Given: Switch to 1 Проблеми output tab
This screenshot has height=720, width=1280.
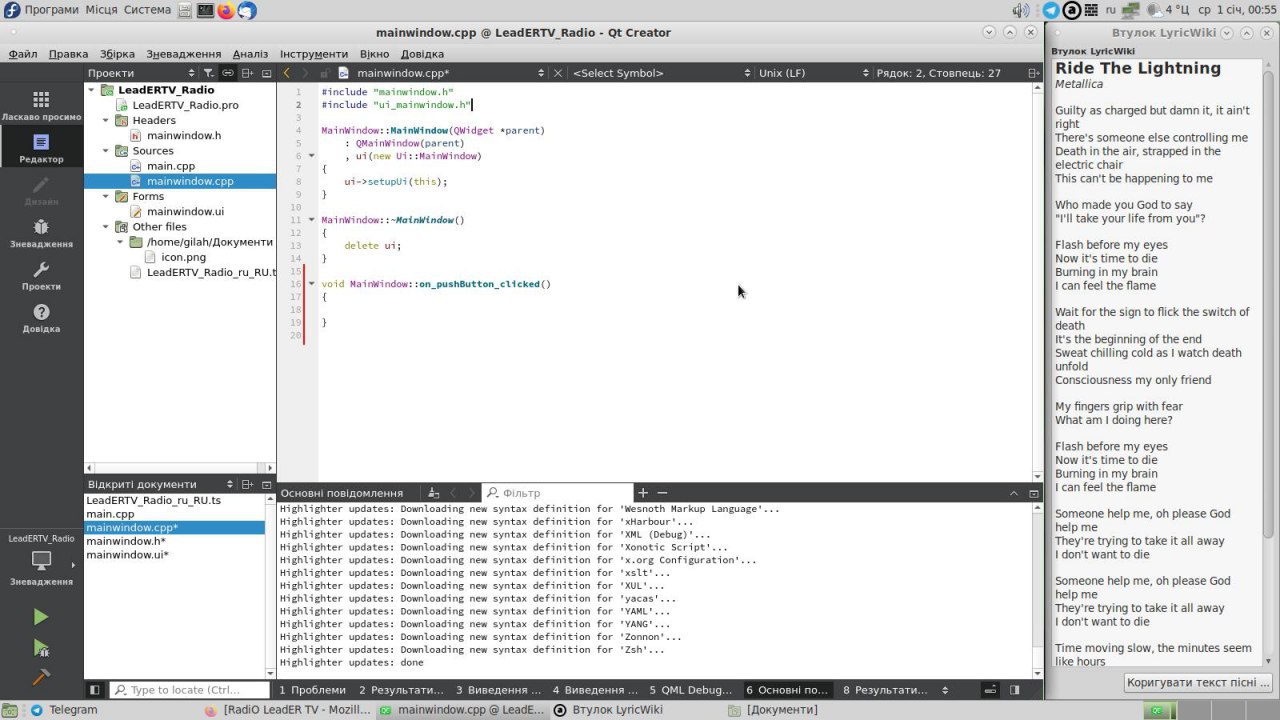Looking at the screenshot, I should [312, 690].
